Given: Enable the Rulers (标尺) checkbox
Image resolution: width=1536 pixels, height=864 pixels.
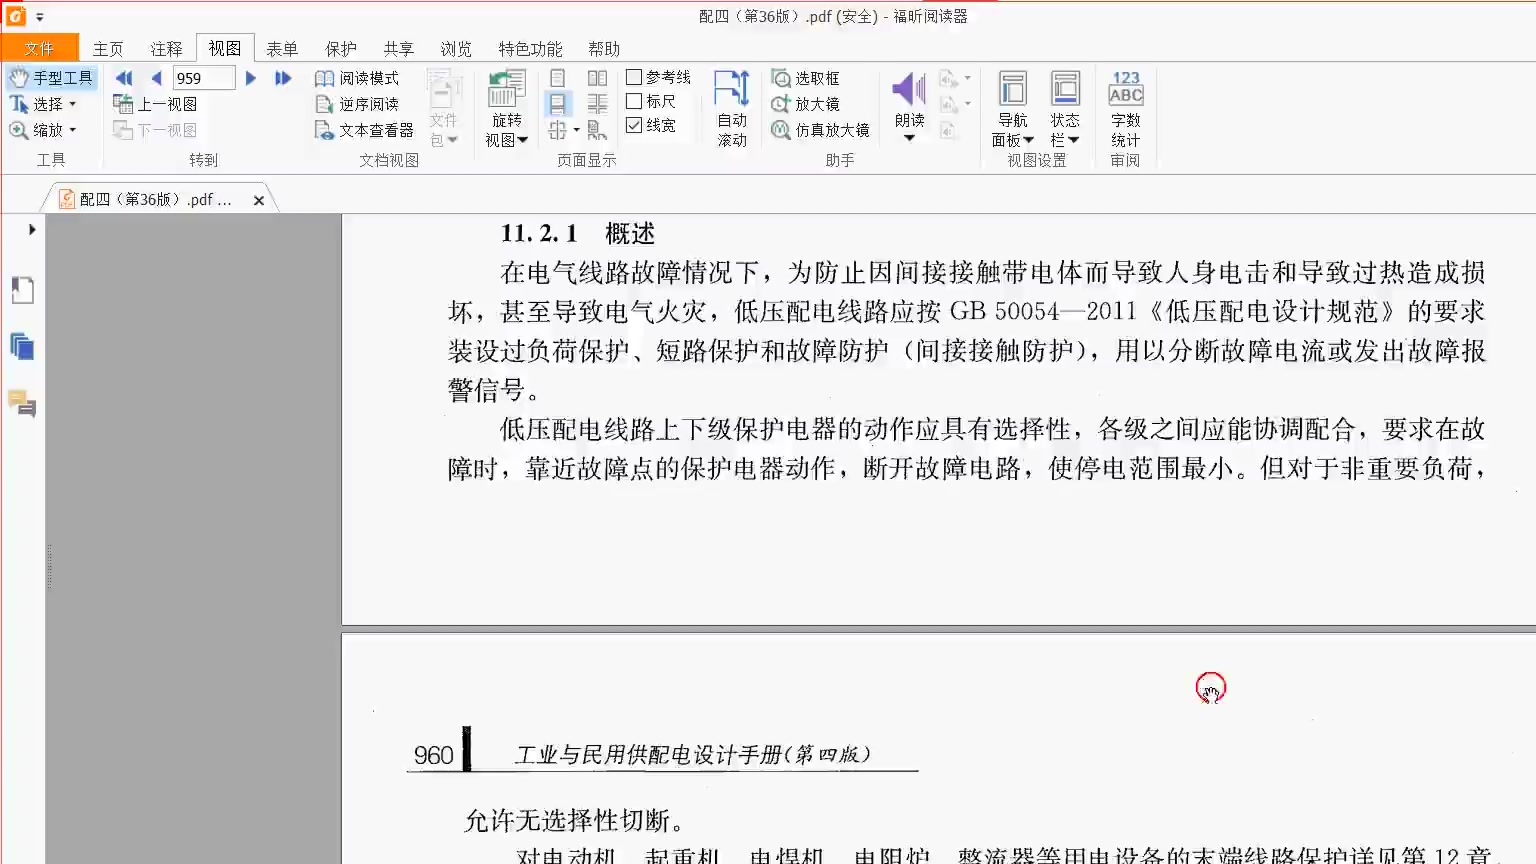Looking at the screenshot, I should tap(634, 101).
